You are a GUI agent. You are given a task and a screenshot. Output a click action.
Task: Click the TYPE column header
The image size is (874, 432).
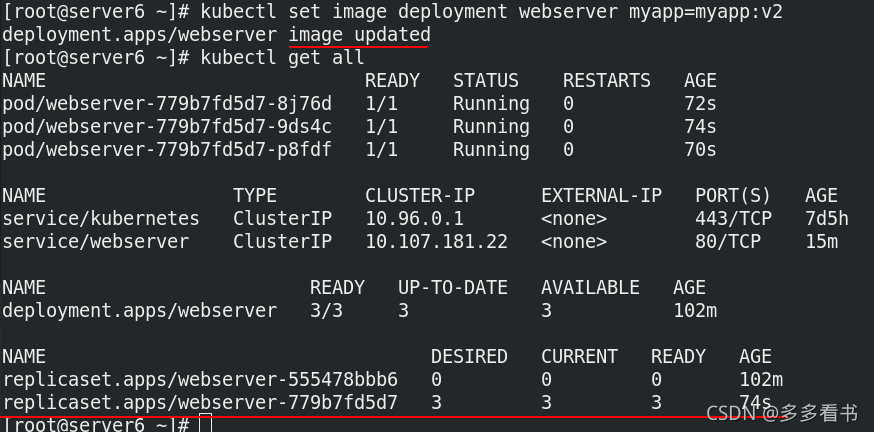click(255, 196)
